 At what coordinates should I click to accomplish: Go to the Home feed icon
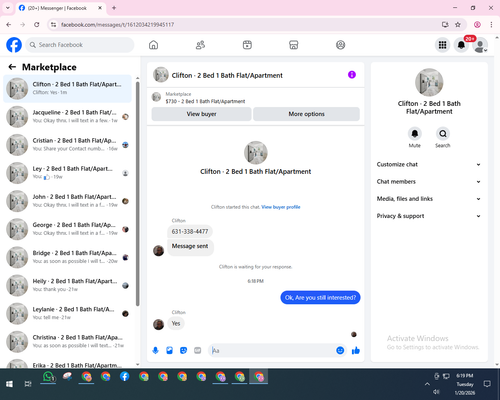153,45
